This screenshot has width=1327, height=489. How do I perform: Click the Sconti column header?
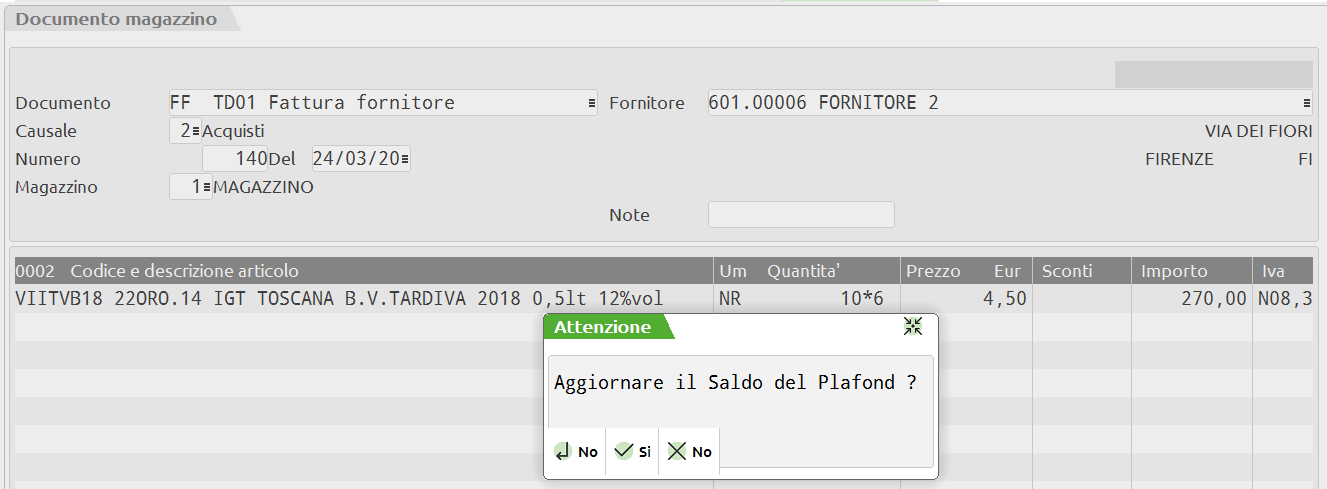point(1067,271)
